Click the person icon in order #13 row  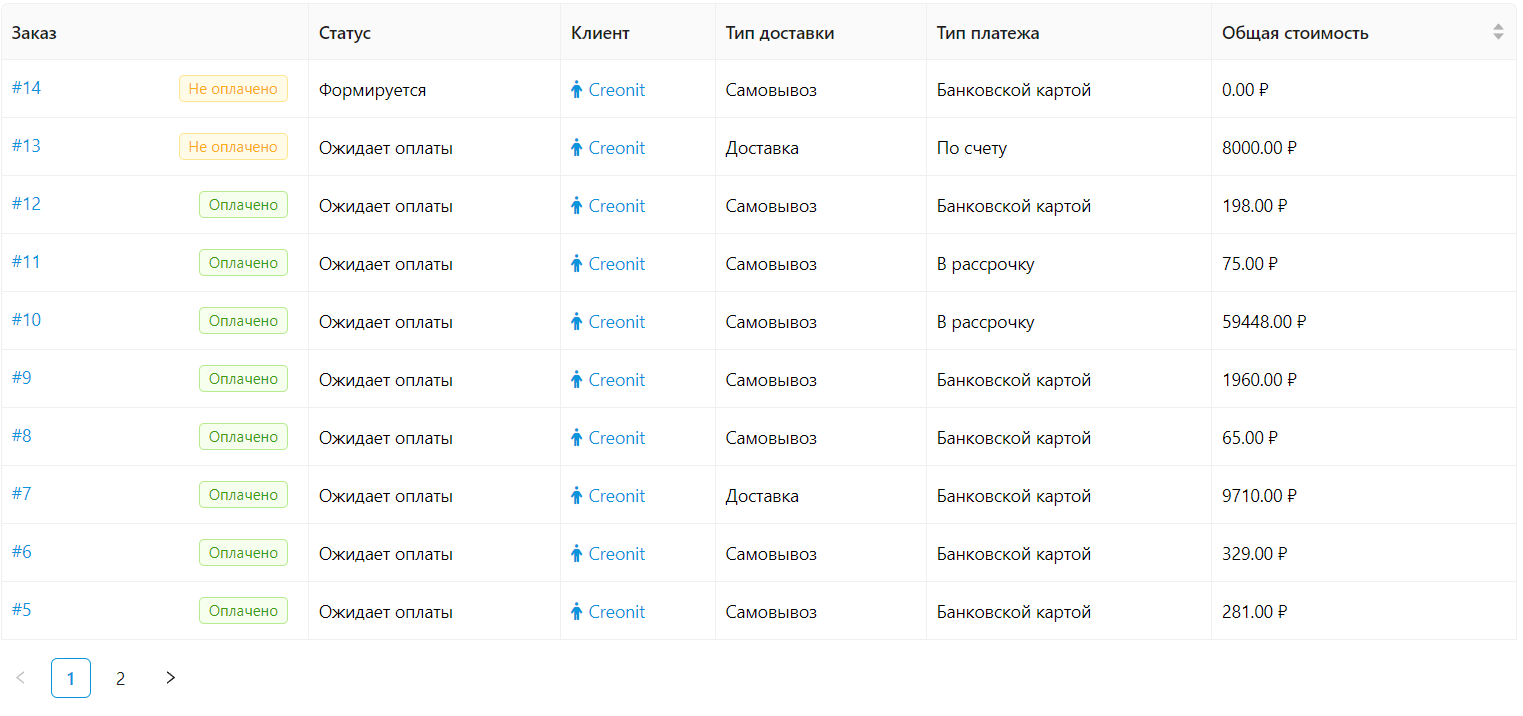(576, 148)
